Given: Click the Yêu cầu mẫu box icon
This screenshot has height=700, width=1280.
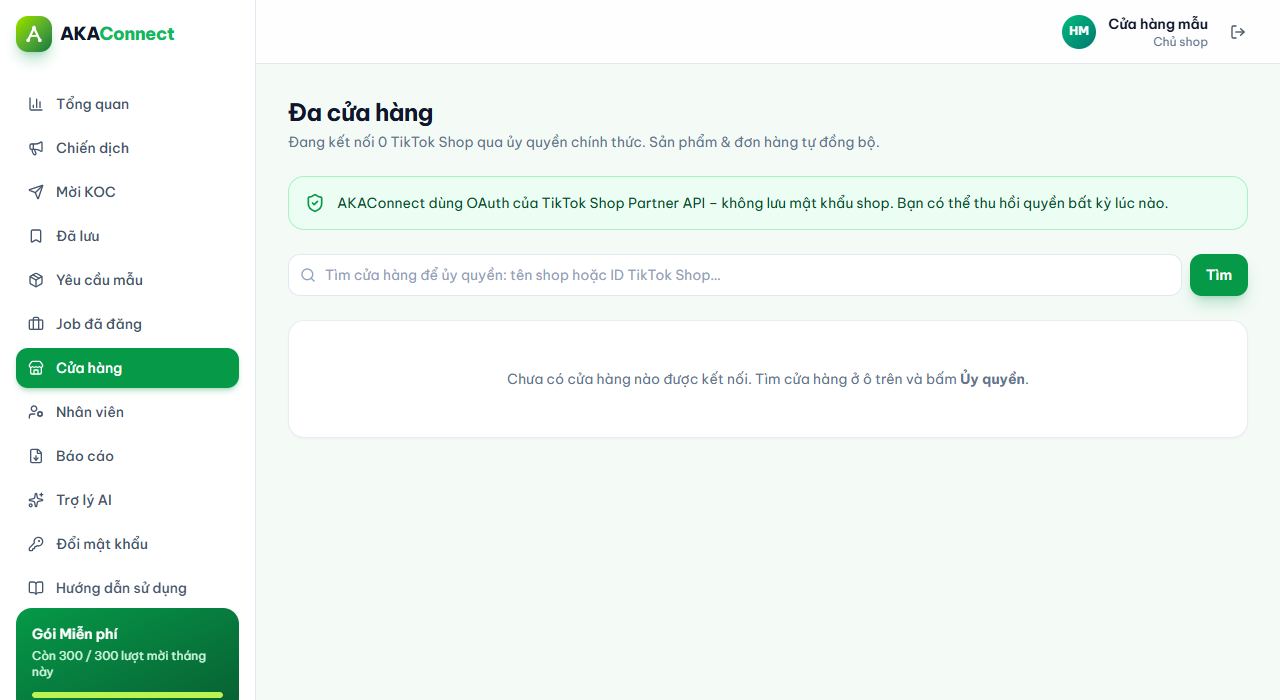Looking at the screenshot, I should 36,280.
